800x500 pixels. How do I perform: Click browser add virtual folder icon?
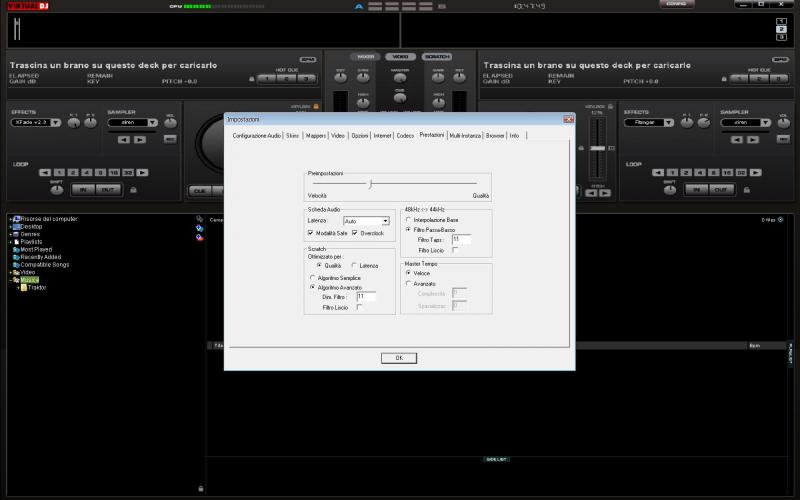point(199,219)
